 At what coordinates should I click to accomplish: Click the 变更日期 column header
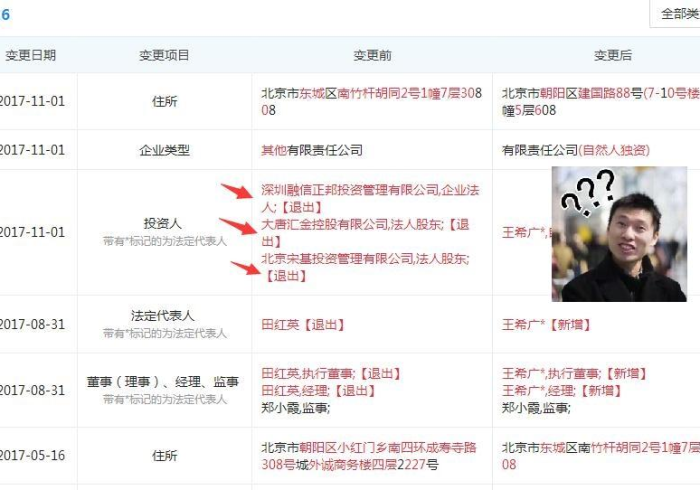coord(30,55)
